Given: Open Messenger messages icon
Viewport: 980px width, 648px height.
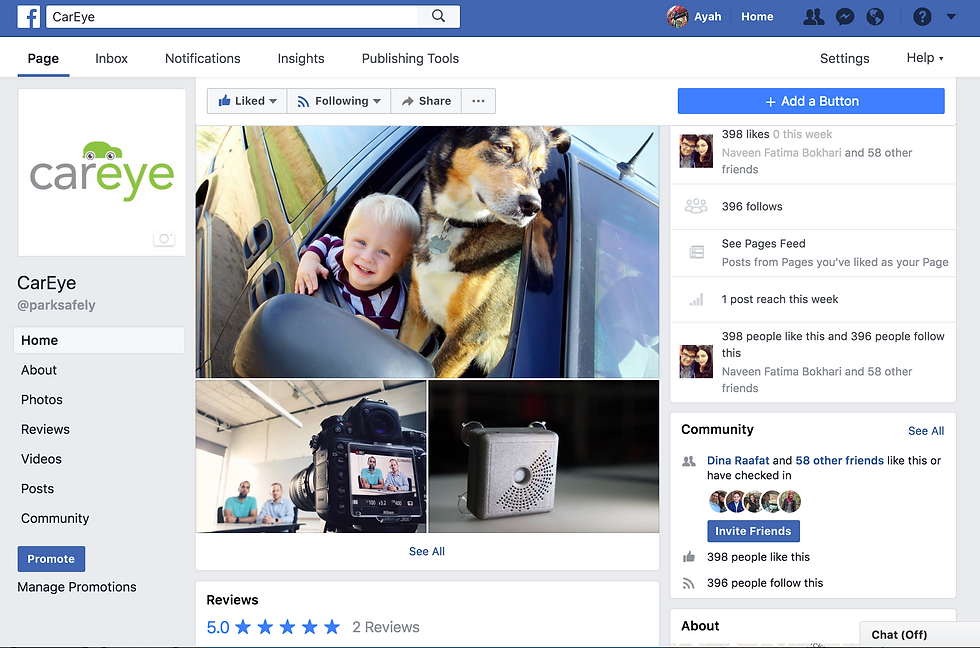Looking at the screenshot, I should (845, 17).
